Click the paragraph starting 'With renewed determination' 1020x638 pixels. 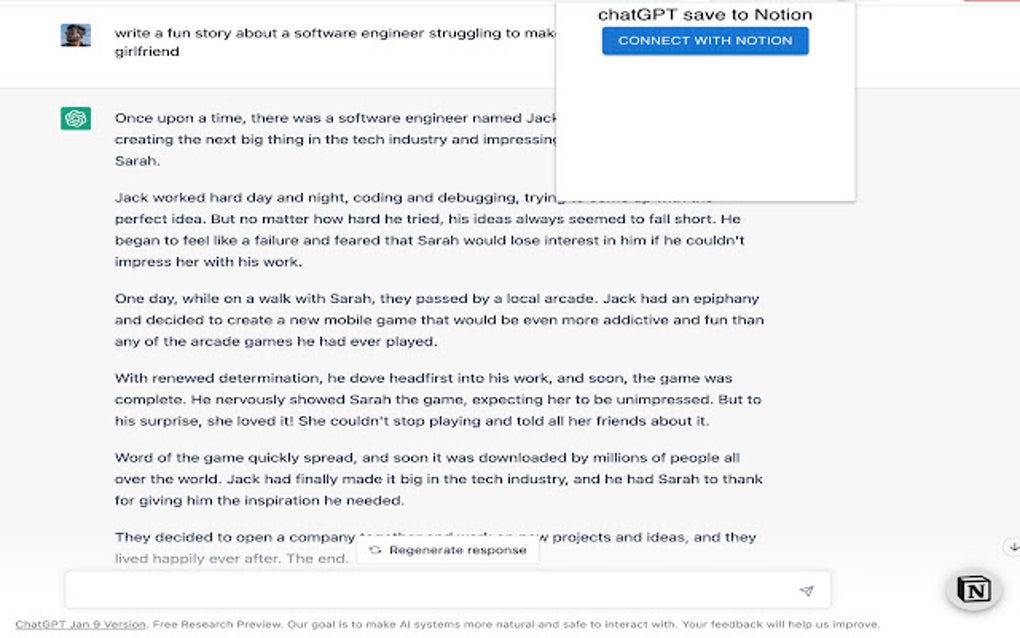pos(437,399)
